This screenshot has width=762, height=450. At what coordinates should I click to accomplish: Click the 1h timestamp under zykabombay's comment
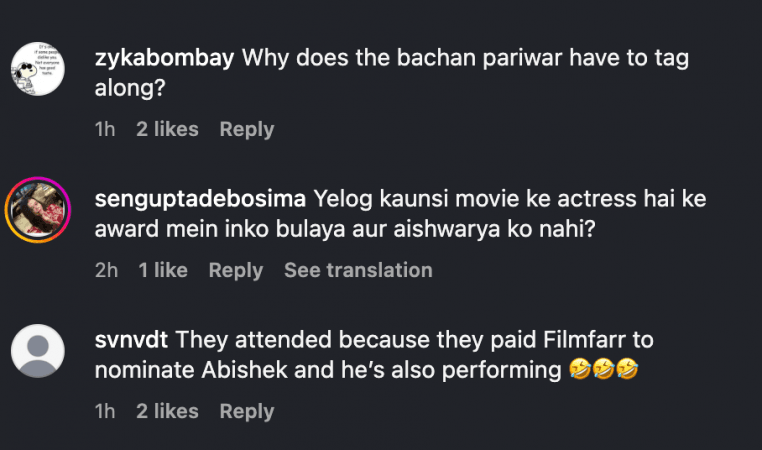coord(105,129)
